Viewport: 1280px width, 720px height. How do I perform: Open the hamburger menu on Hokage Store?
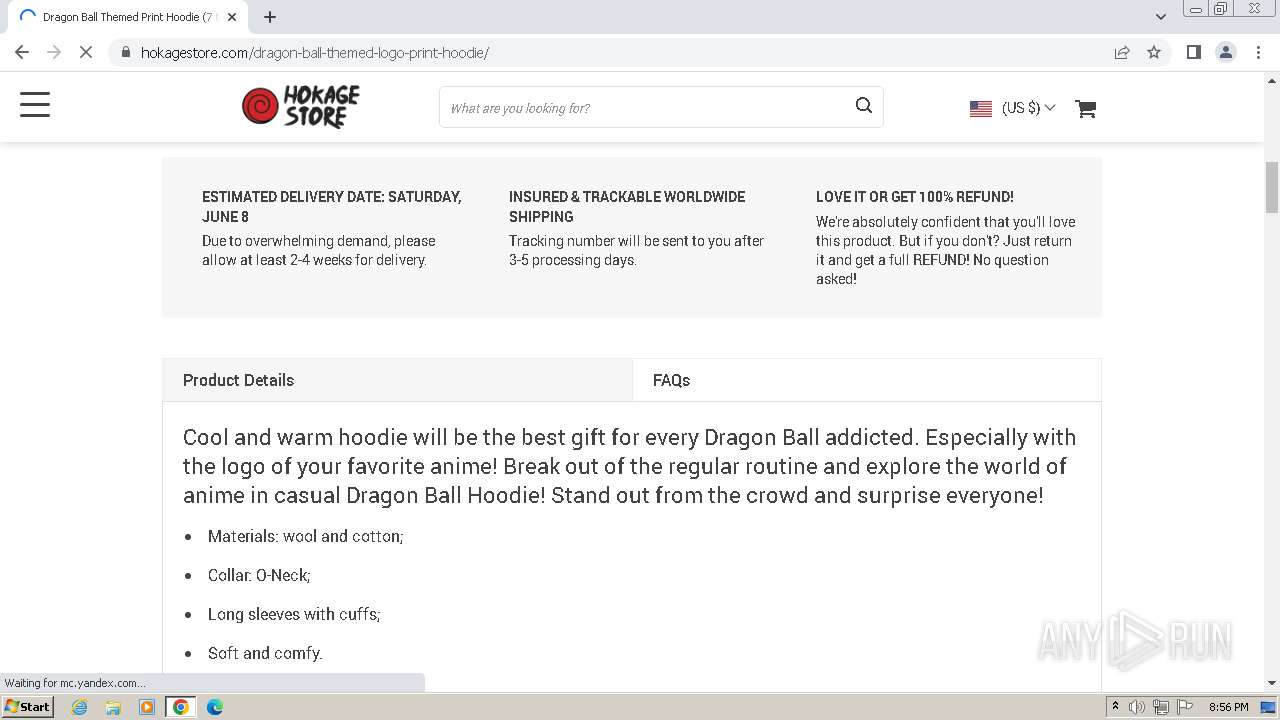click(35, 104)
